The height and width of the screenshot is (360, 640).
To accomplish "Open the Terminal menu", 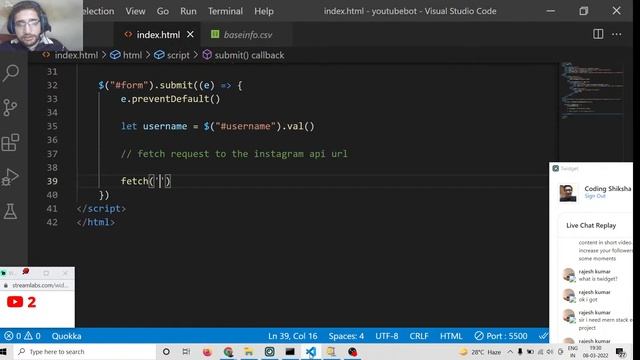I will [225, 11].
